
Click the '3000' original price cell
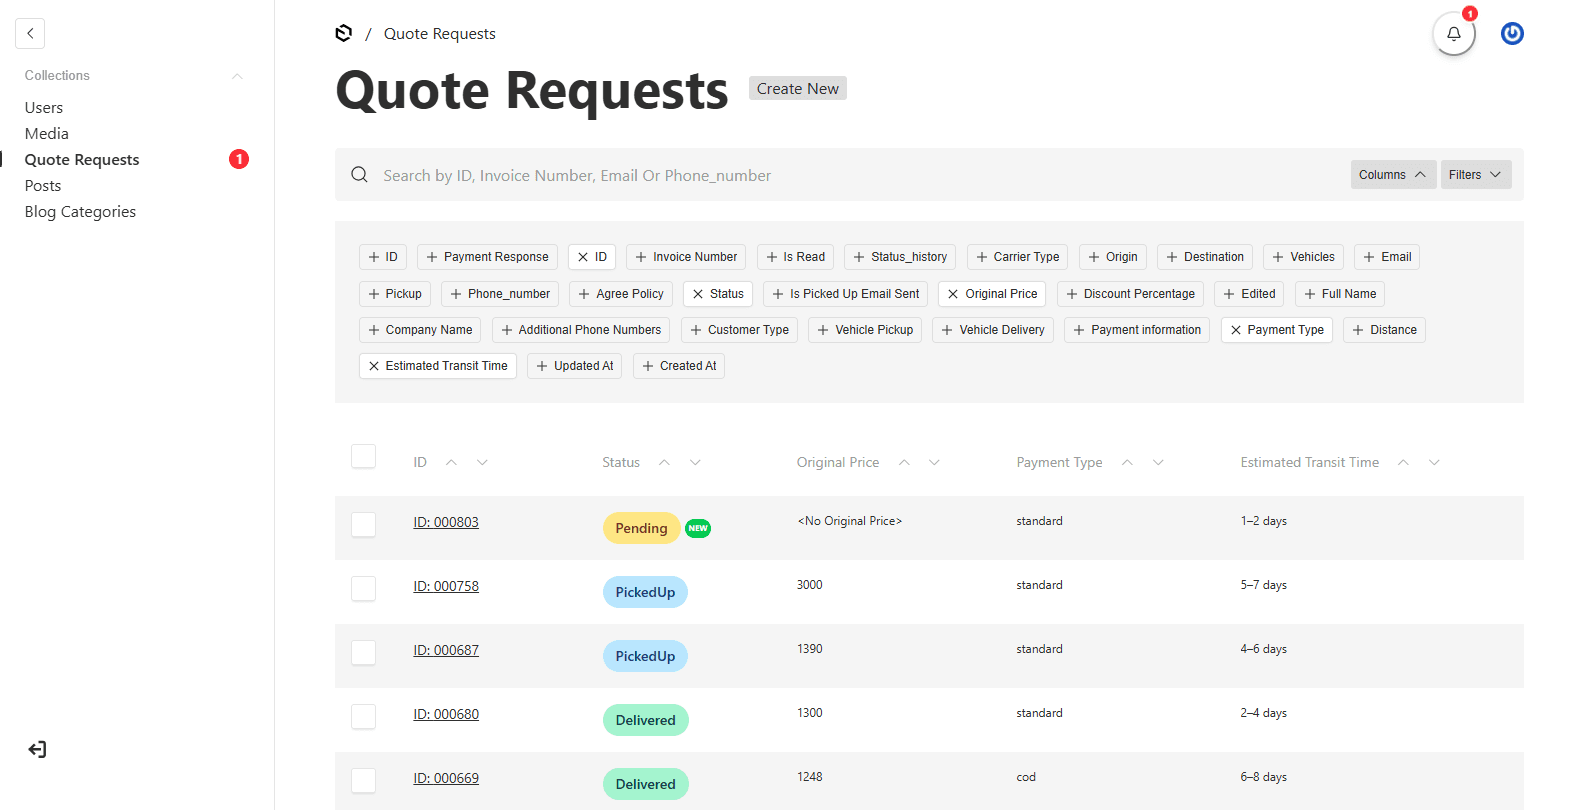810,585
